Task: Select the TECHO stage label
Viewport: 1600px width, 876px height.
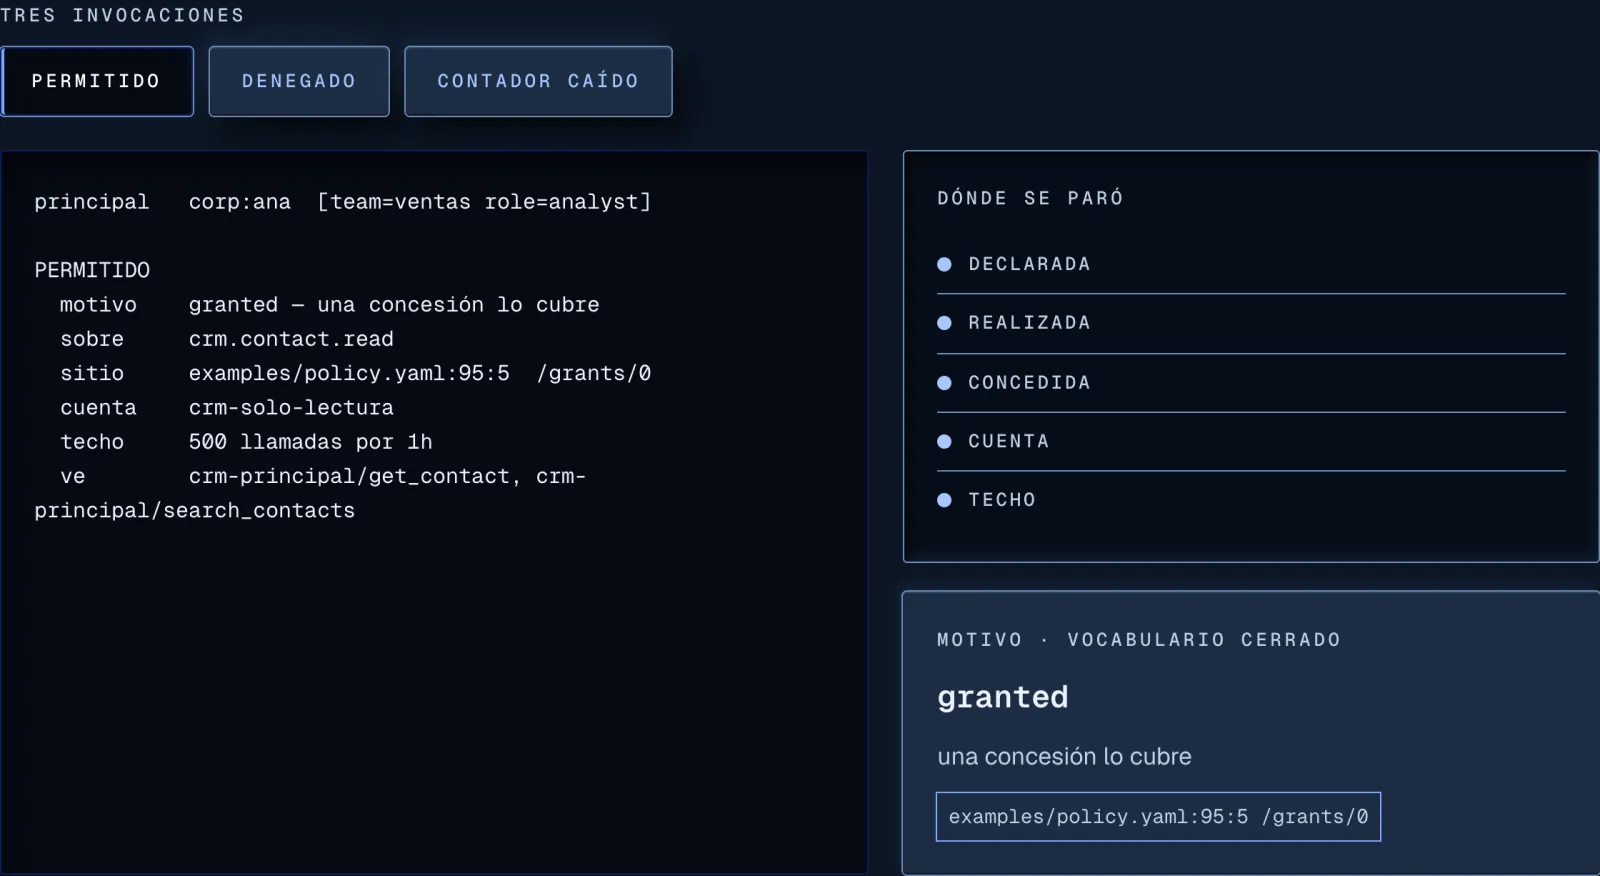Action: [x=1002, y=500]
